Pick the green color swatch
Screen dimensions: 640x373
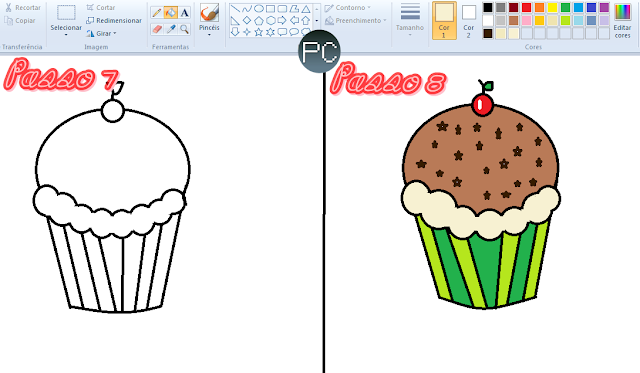[565, 7]
